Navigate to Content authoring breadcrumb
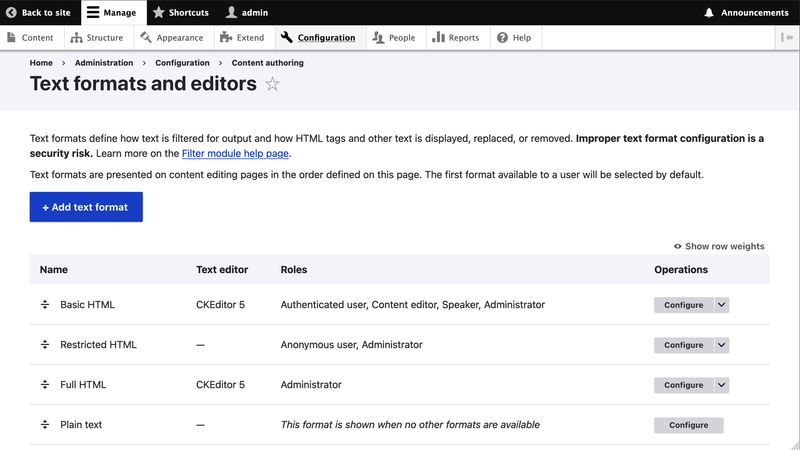Screen dimensions: 800x450 click(x=267, y=63)
